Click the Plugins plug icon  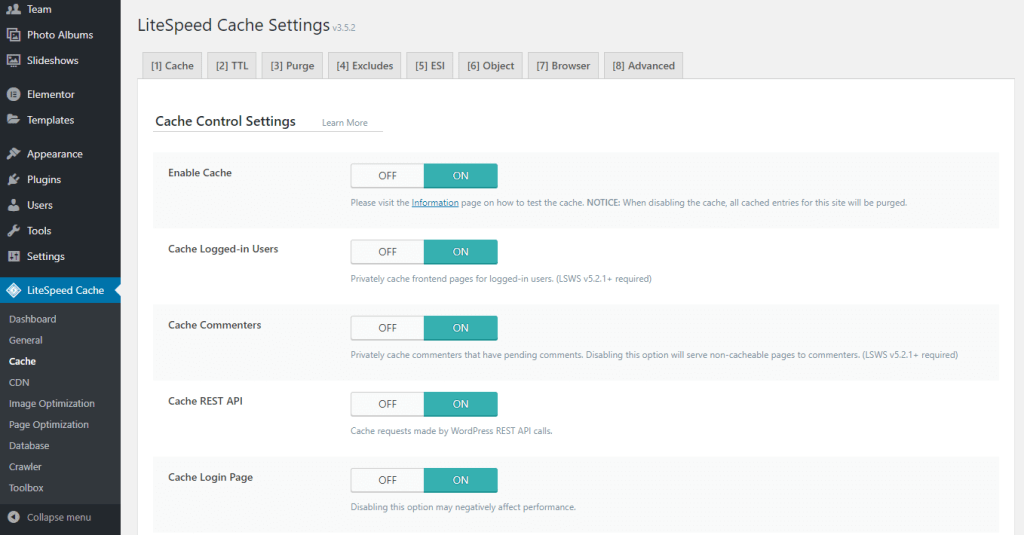[x=13, y=180]
